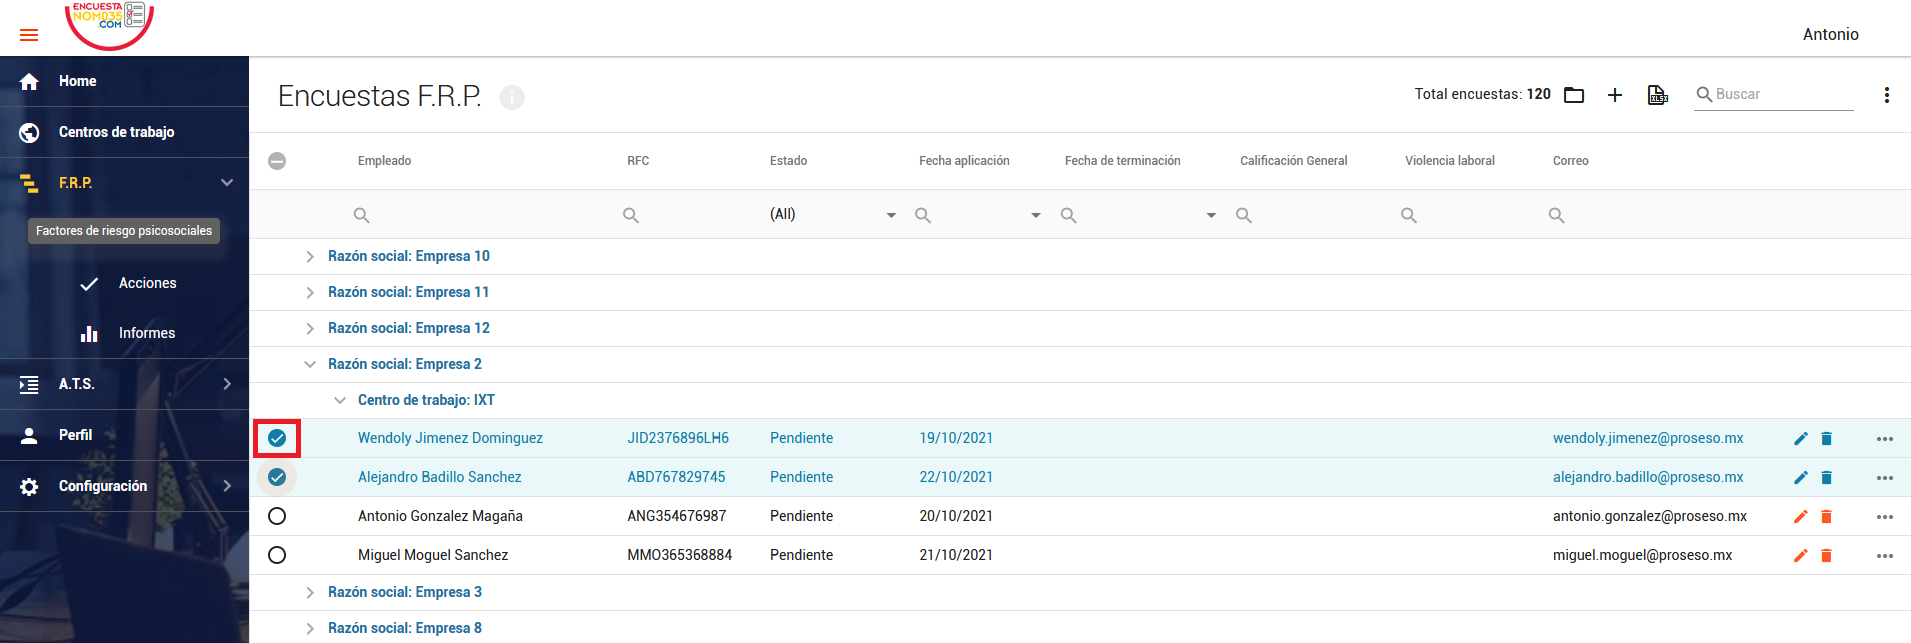Image resolution: width=1911 pixels, height=643 pixels.
Task: Open Fecha de terminación date filter dropdown
Action: click(x=1211, y=215)
